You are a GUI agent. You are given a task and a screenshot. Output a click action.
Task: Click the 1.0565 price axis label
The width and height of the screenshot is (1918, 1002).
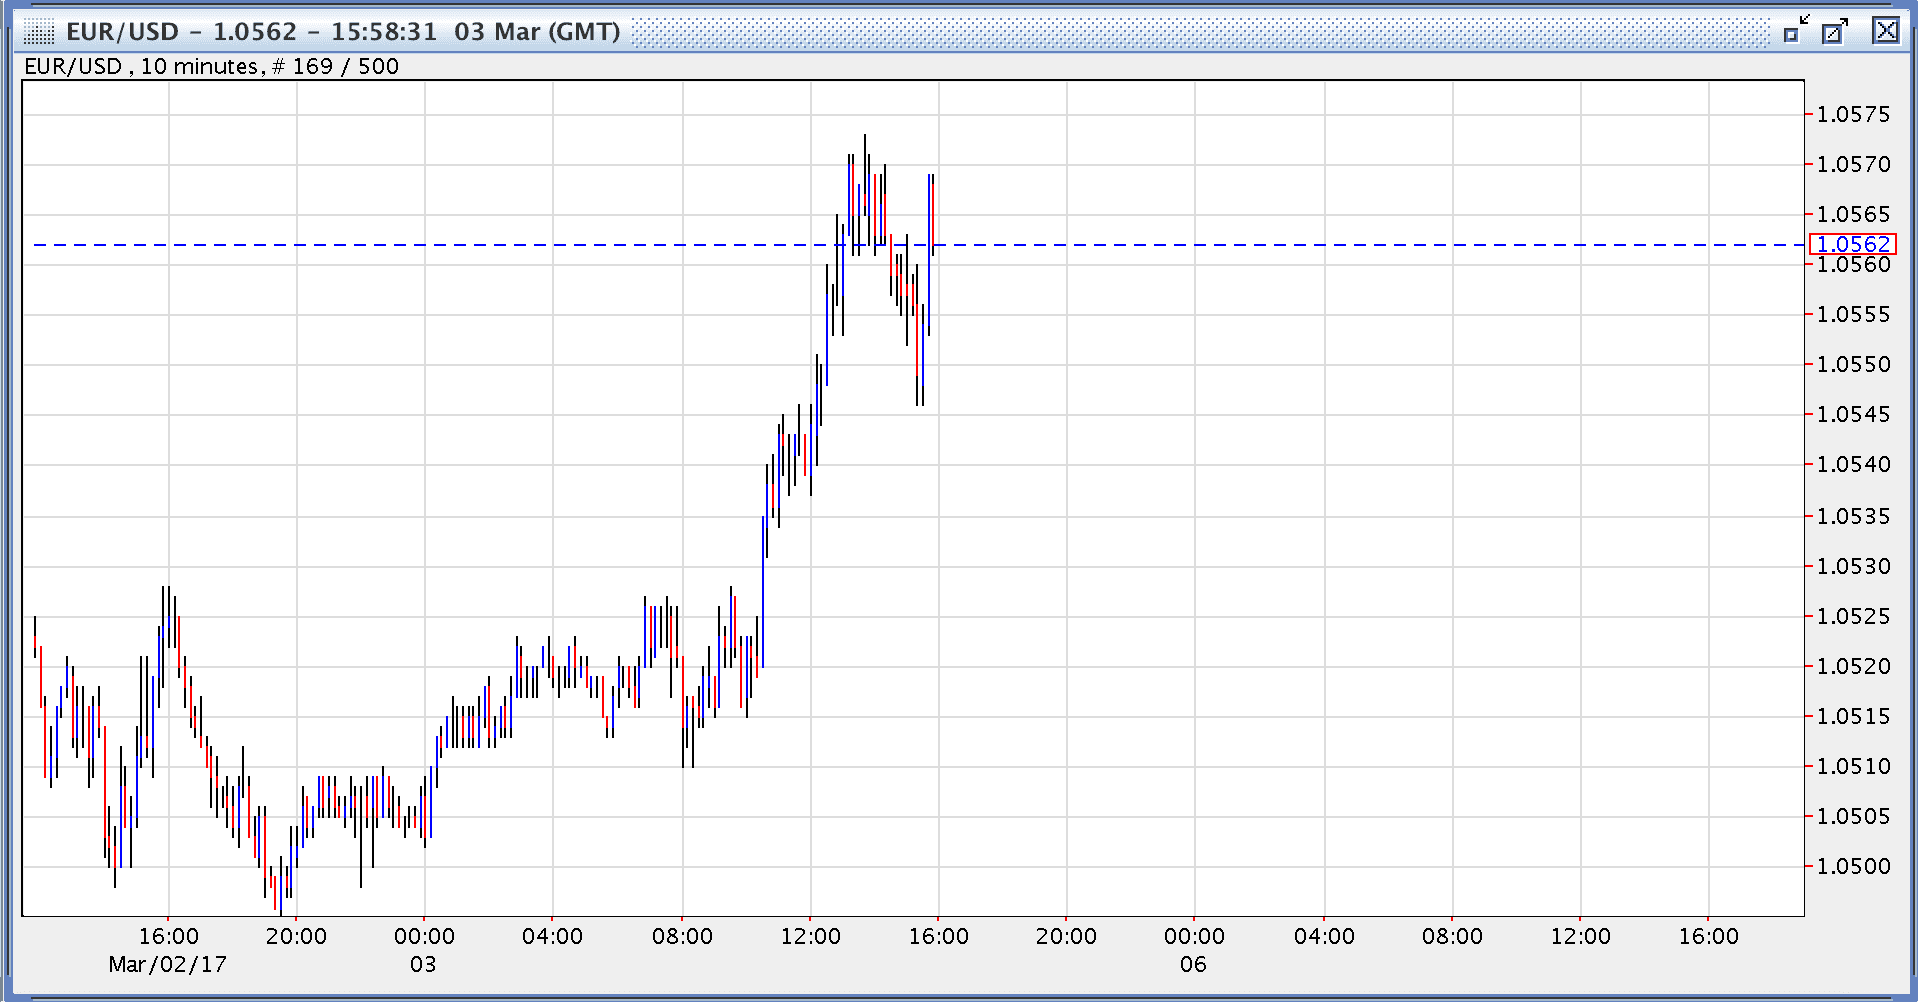[1853, 214]
